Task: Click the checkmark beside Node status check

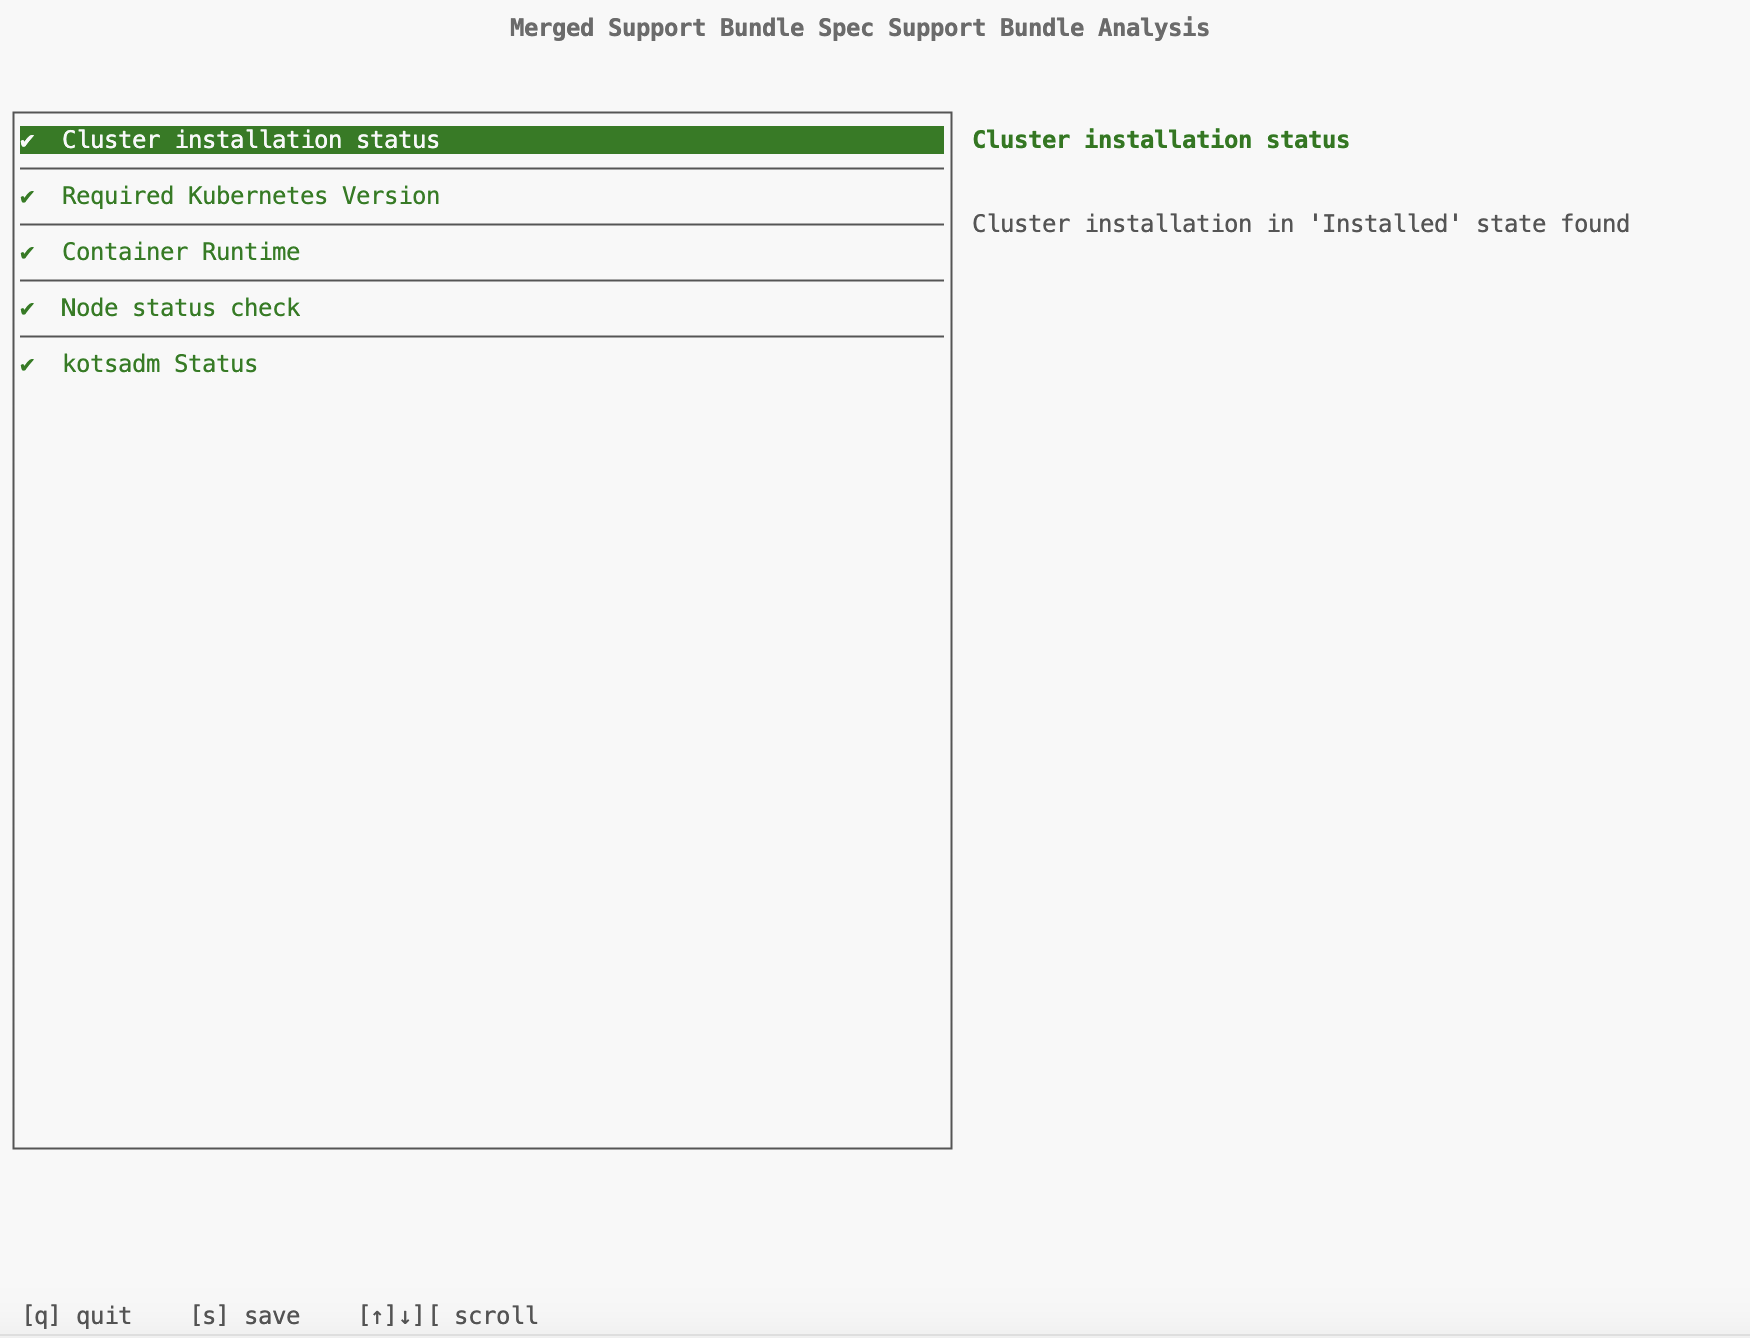Action: (28, 309)
